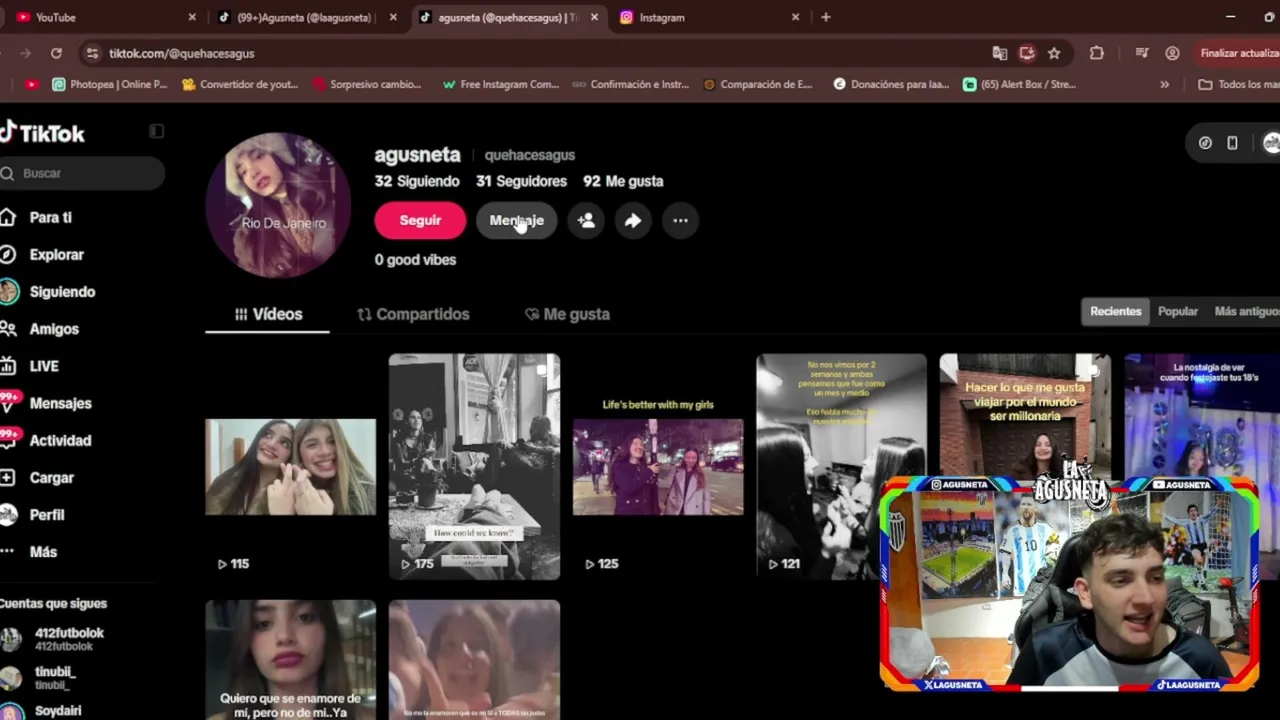Open the three-dot profile options menu
This screenshot has width=1280, height=720.
680,220
